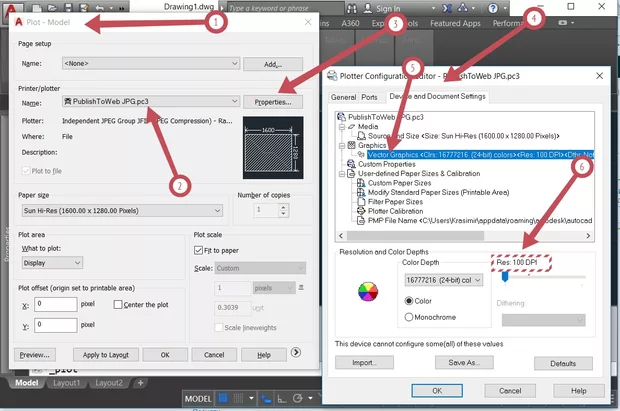The width and height of the screenshot is (620, 411).
Task: Enable the Center the plot checkbox
Action: (x=117, y=304)
